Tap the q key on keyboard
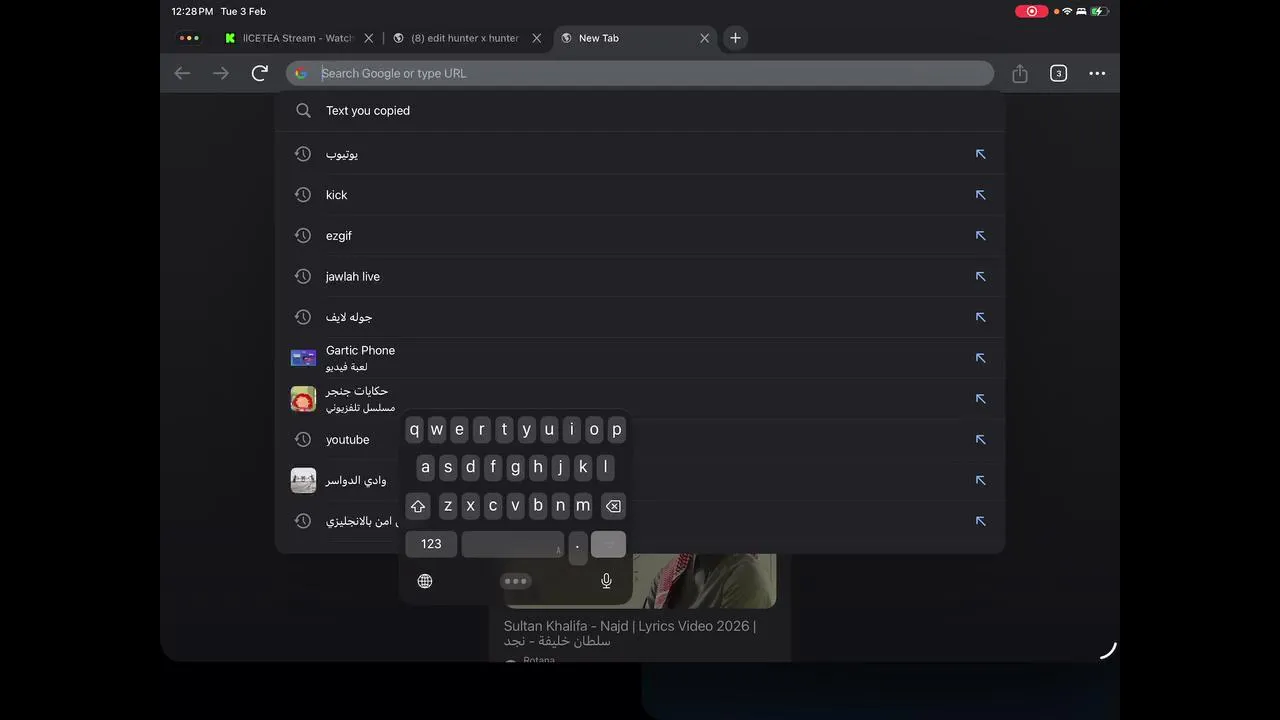 click(414, 430)
